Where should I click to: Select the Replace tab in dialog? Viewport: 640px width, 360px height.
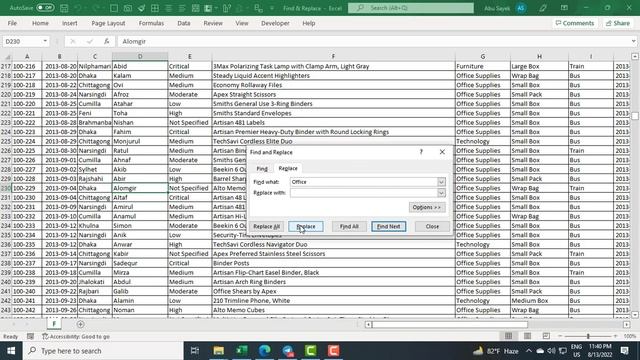coord(288,168)
